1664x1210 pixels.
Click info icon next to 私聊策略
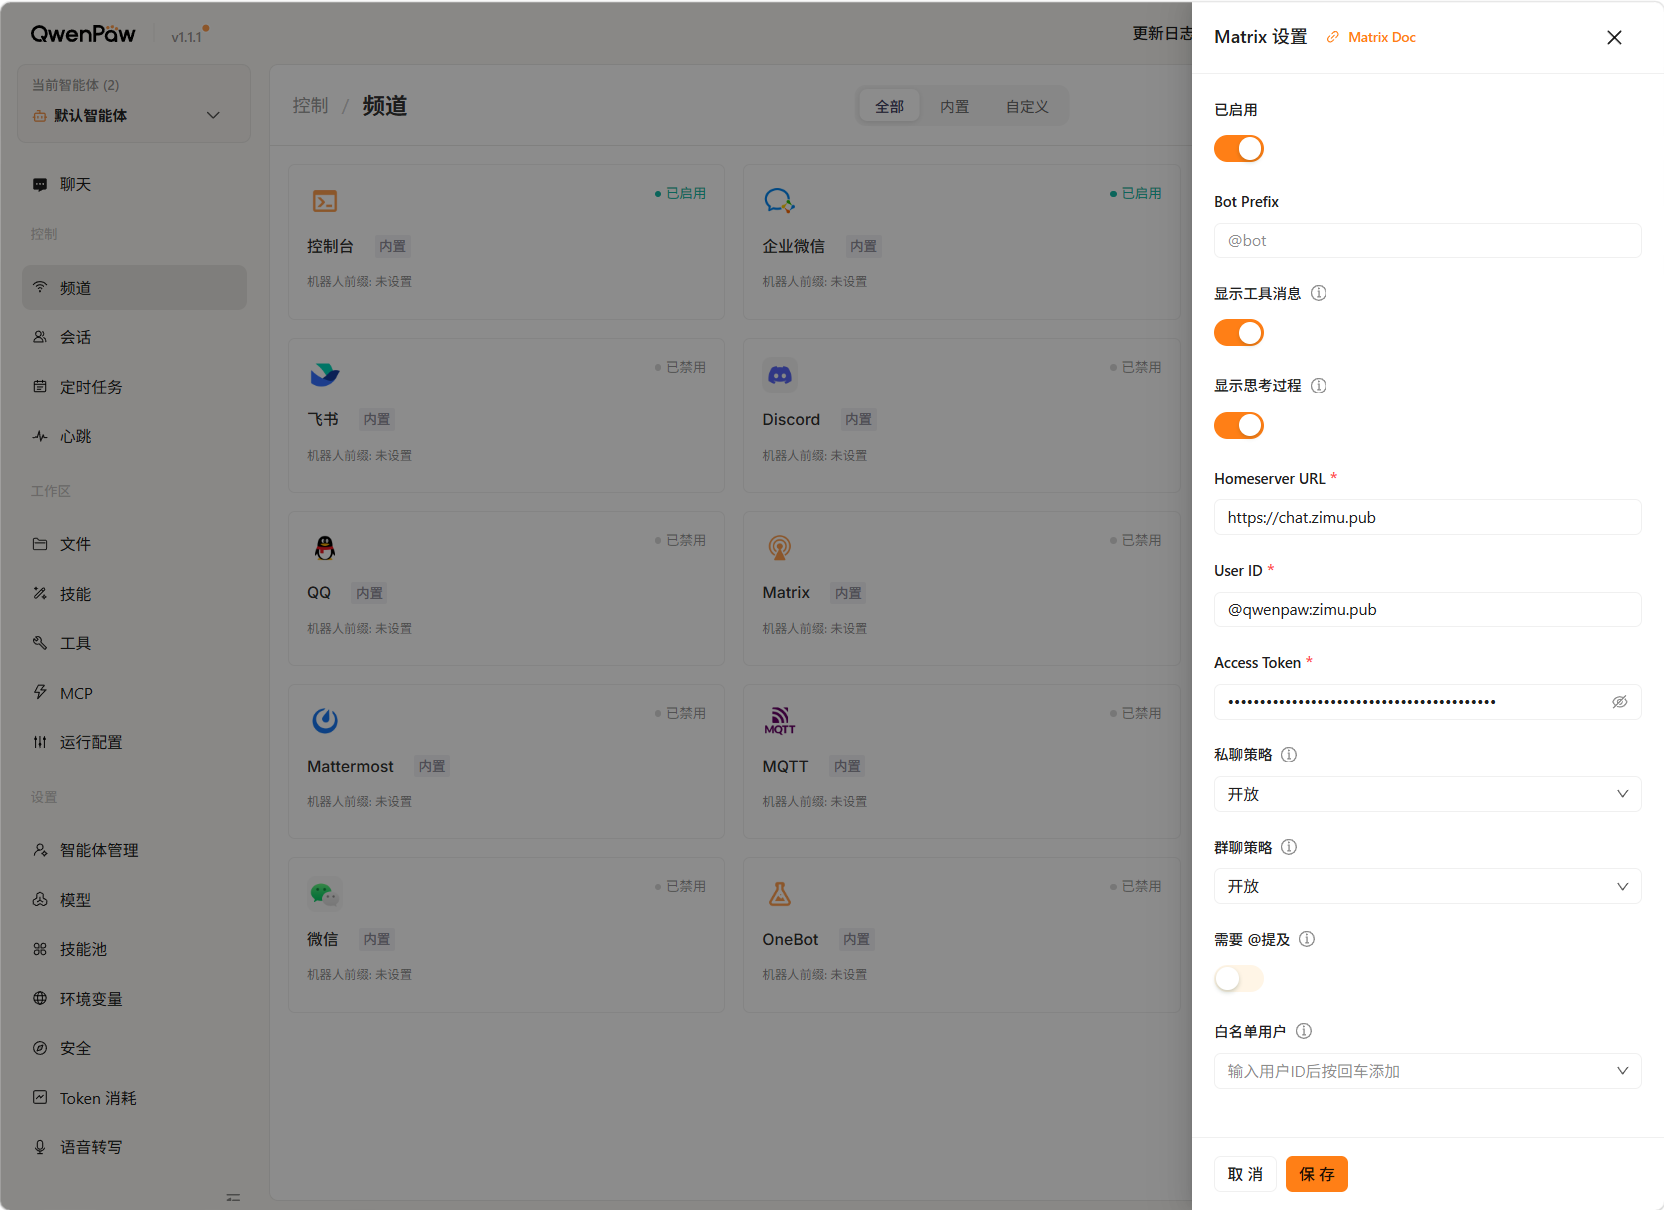1289,754
